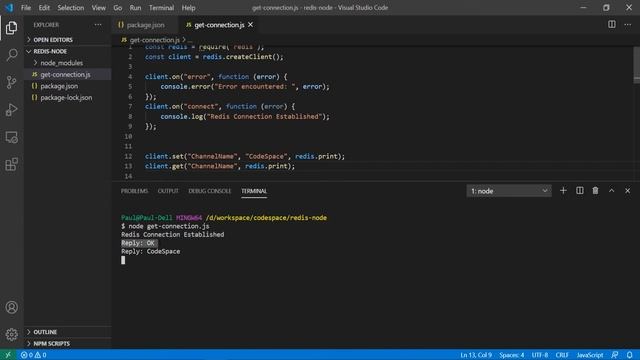This screenshot has width=640, height=360.
Task: Split the terminal panel
Action: point(580,191)
